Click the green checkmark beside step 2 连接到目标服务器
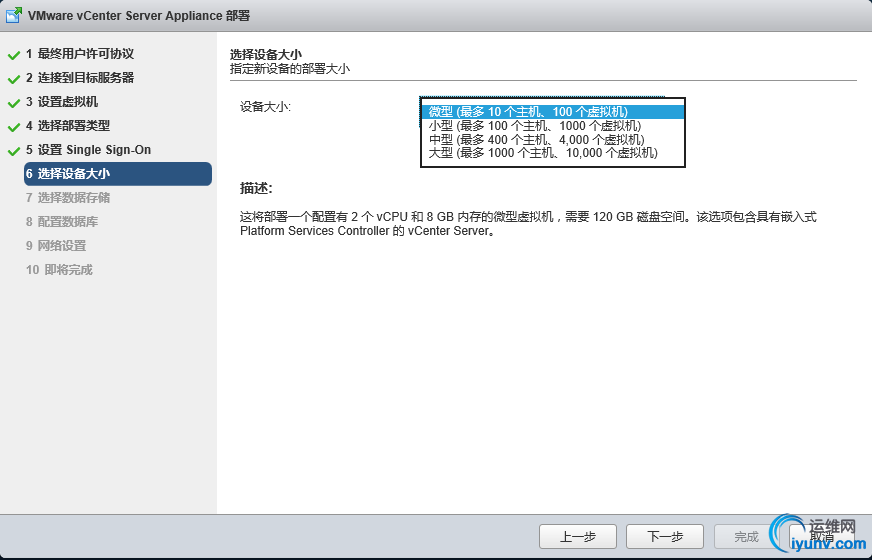872x560 pixels. [14, 79]
